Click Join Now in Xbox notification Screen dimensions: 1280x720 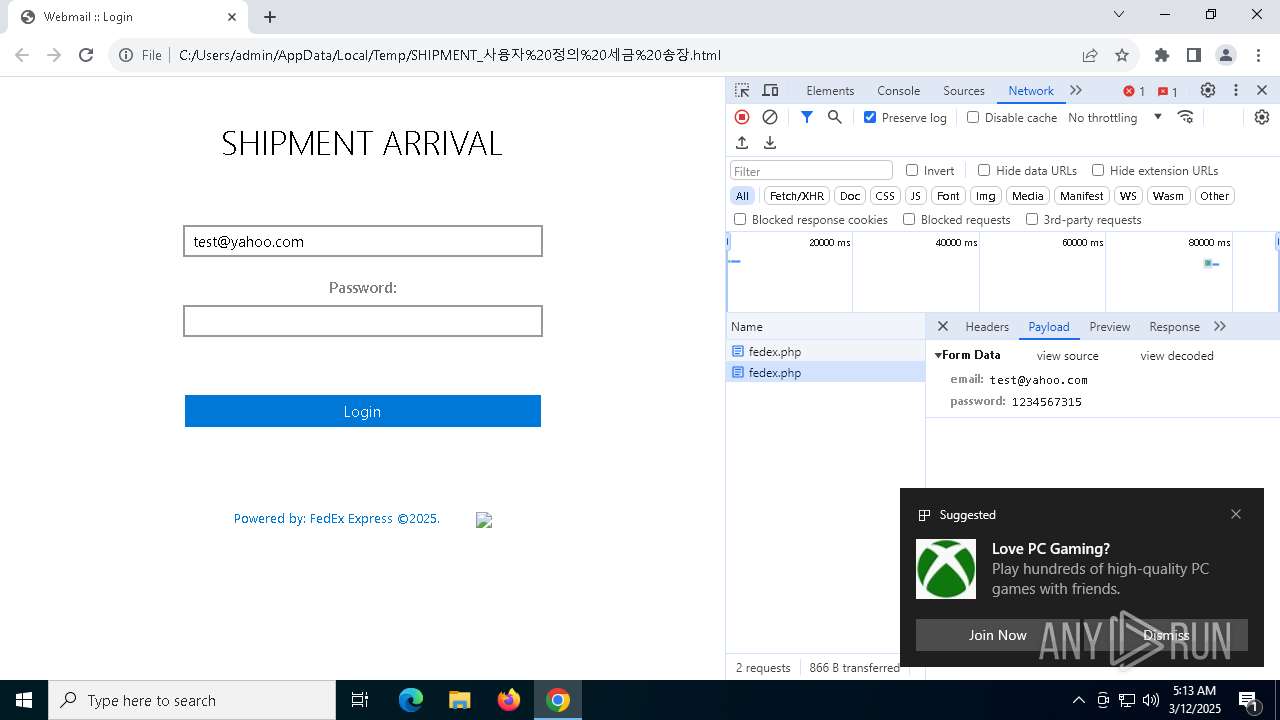tap(997, 635)
